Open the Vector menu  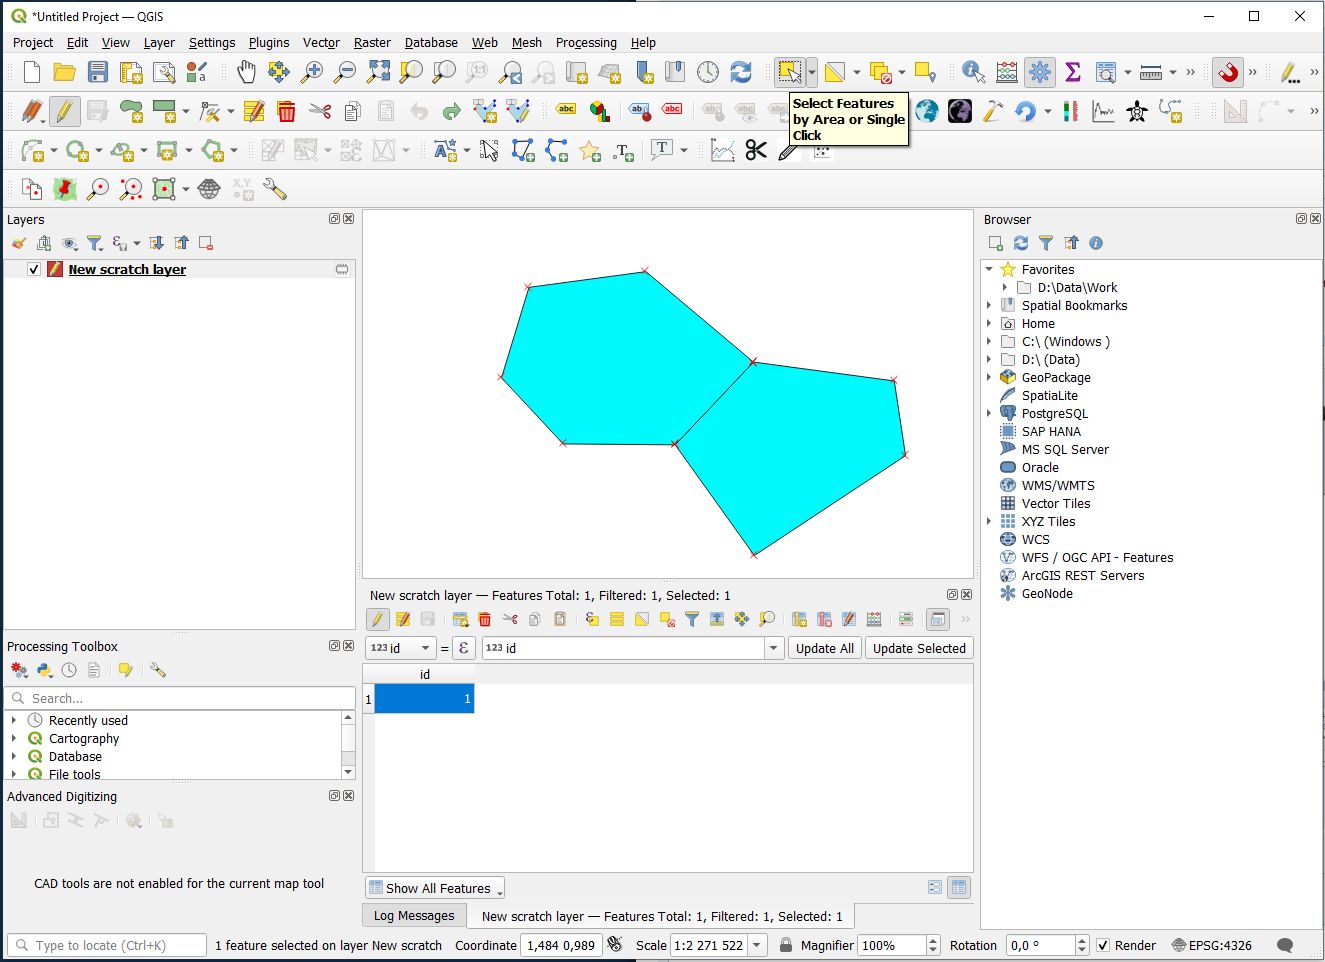click(x=321, y=43)
